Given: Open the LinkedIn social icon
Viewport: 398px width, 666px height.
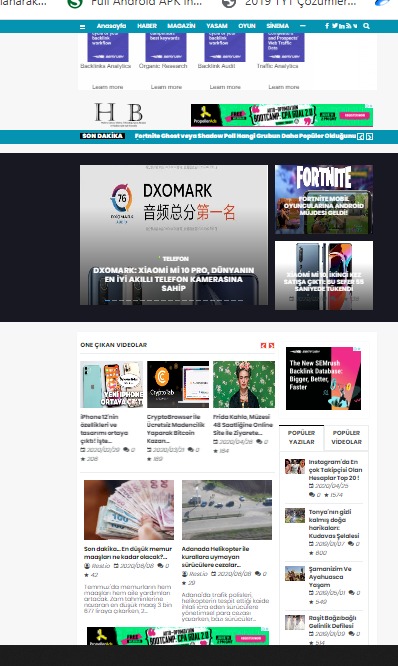Looking at the screenshot, I should coord(342,26).
